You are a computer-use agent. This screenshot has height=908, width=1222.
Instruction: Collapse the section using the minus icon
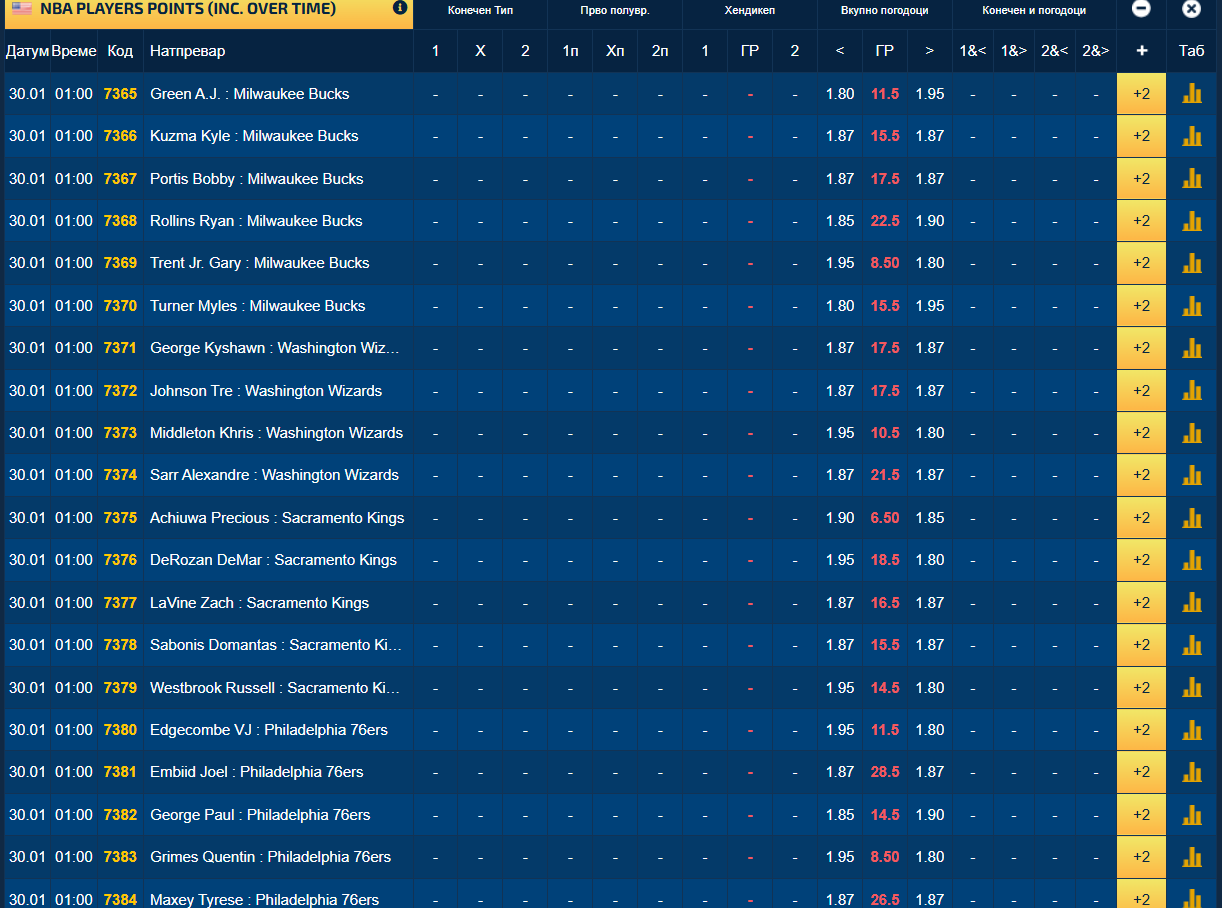(x=1141, y=9)
